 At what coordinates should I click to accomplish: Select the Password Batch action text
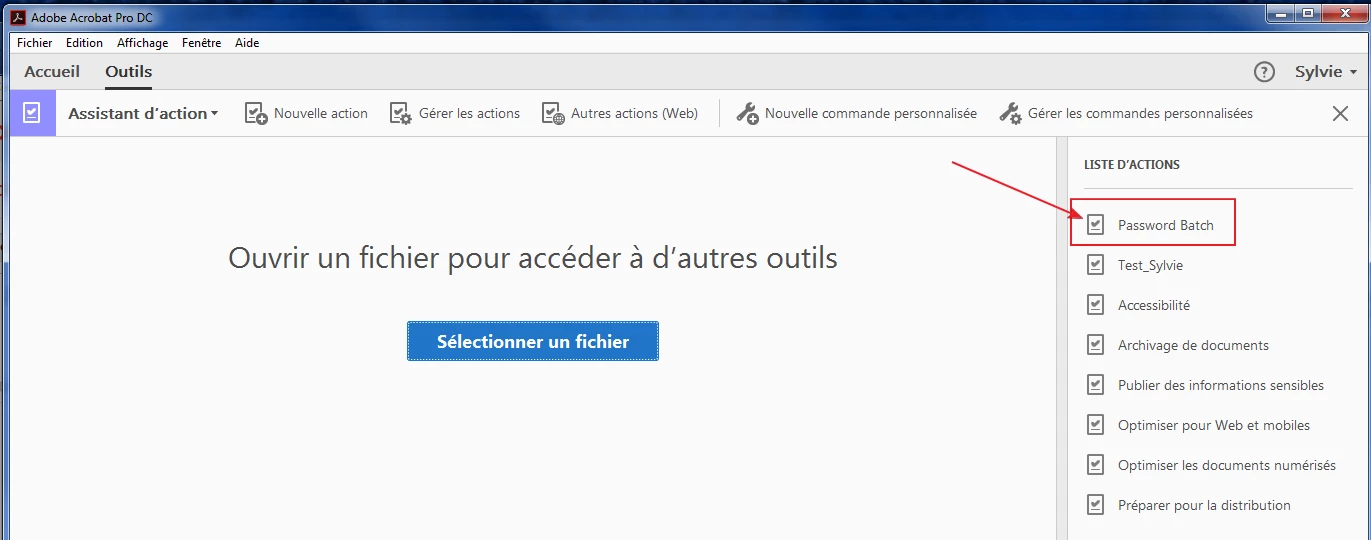(1166, 225)
